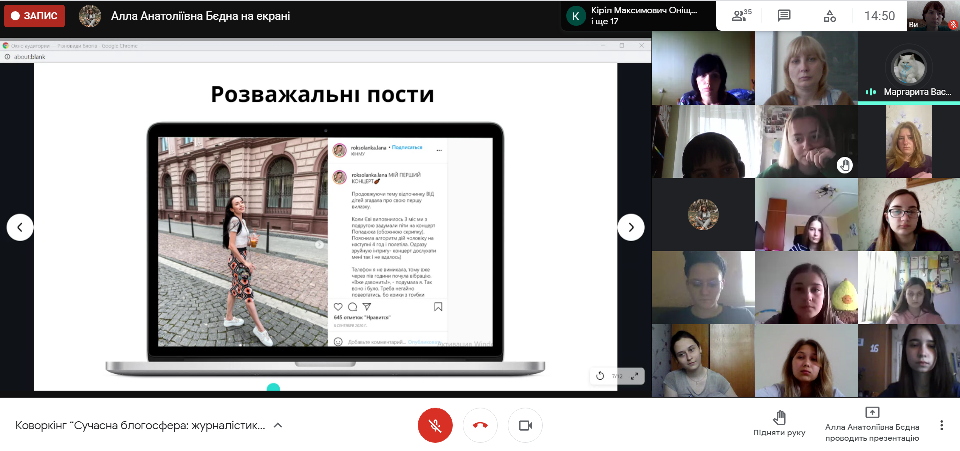Click the blue Подписаться follow link
The height and width of the screenshot is (451, 960).
coord(407,147)
